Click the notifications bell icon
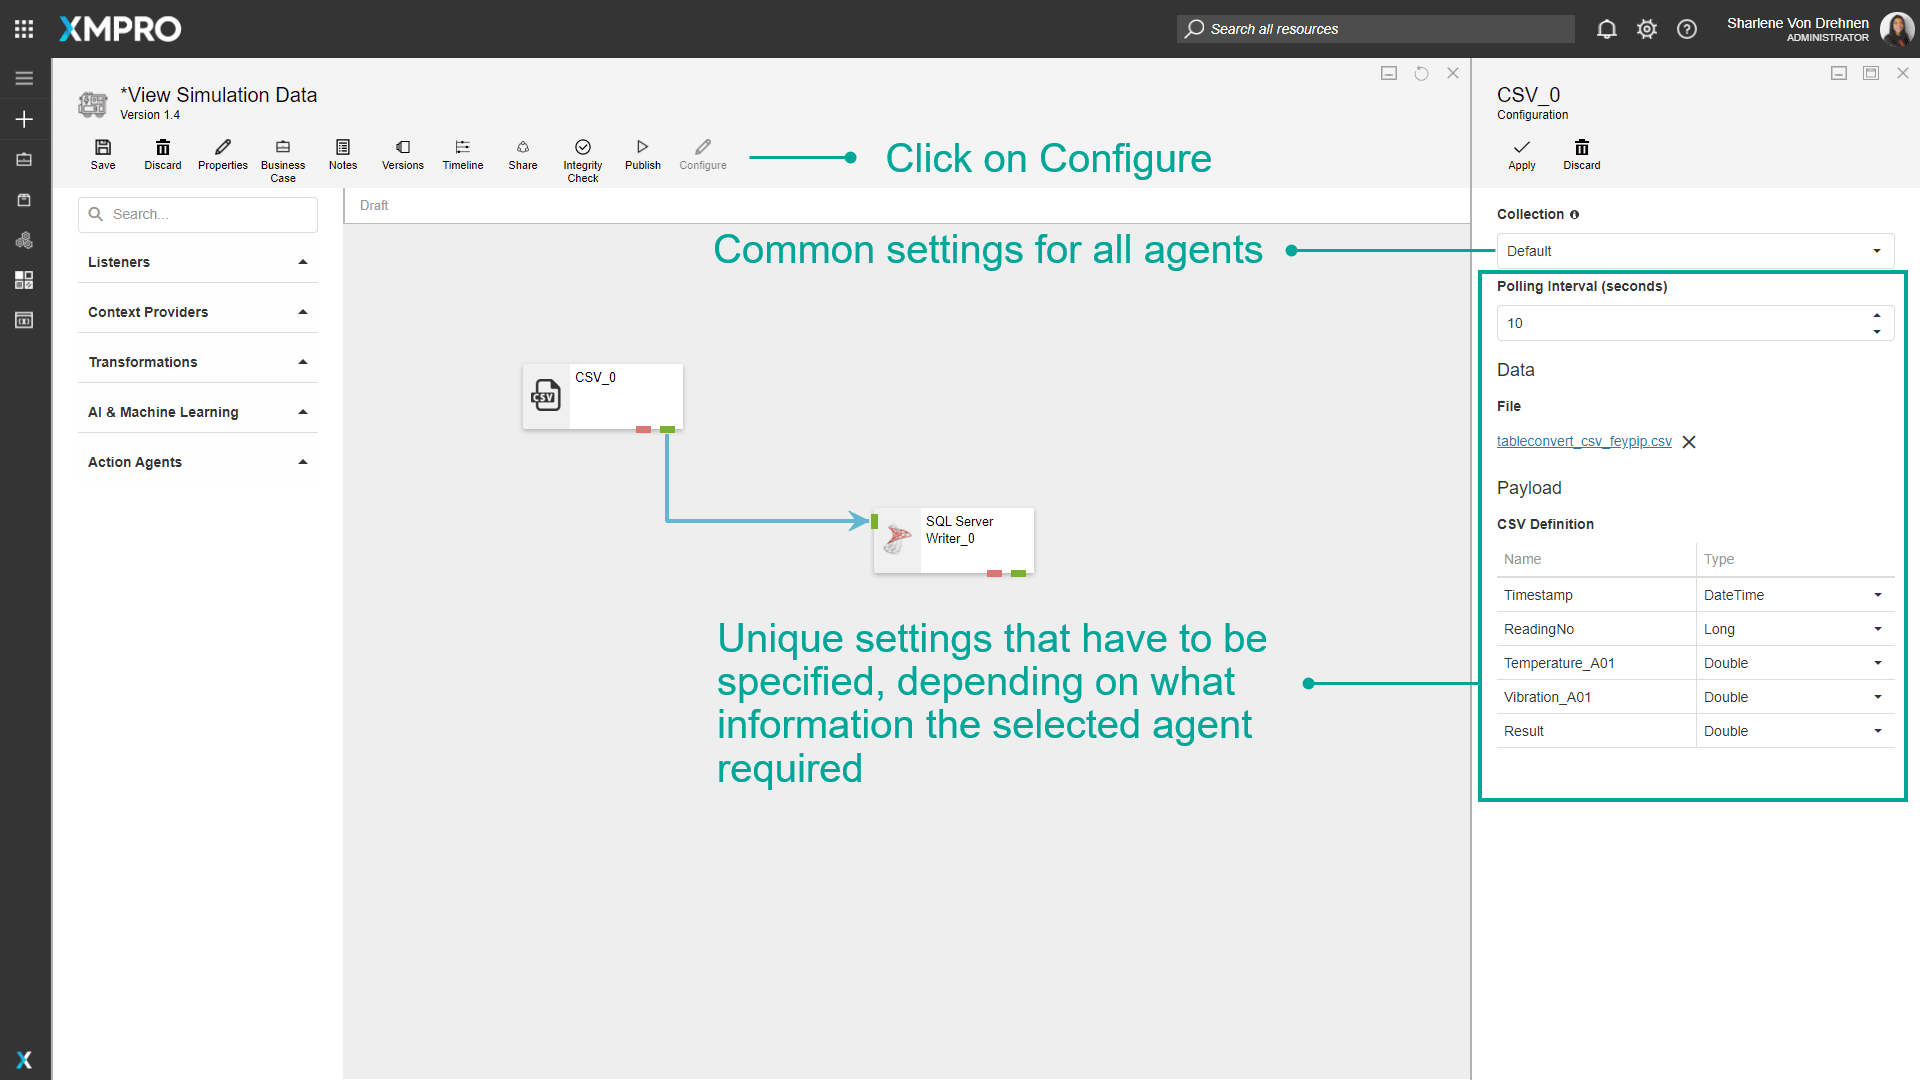This screenshot has width=1920, height=1080. (1606, 29)
